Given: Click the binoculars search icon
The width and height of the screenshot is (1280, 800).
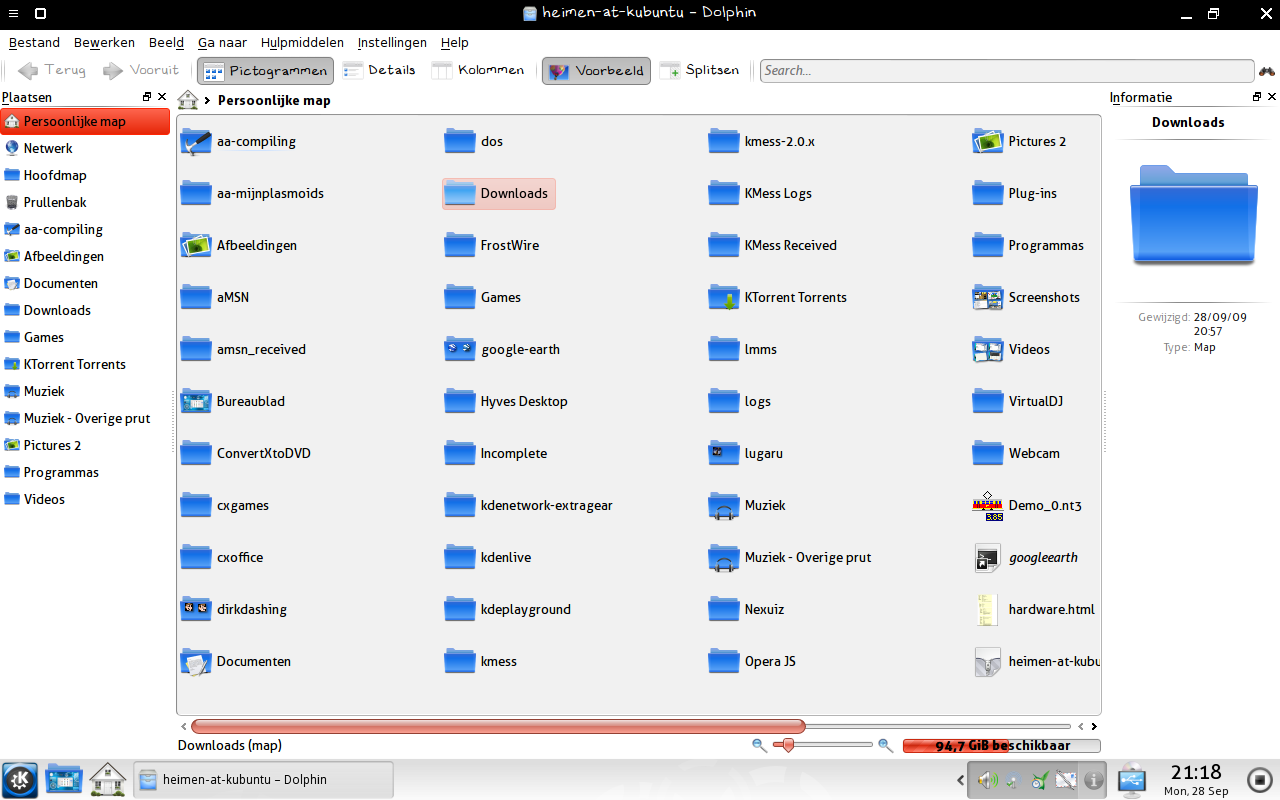Looking at the screenshot, I should [1266, 70].
